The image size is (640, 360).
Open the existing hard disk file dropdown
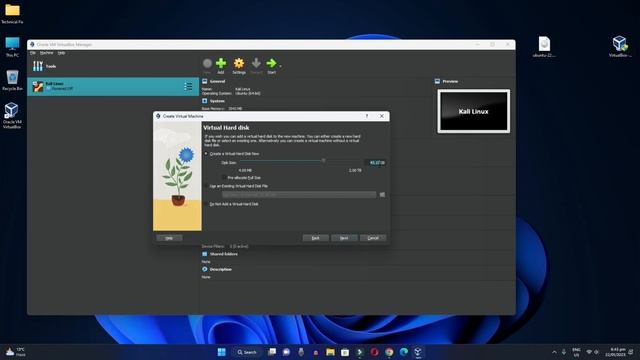coord(299,195)
